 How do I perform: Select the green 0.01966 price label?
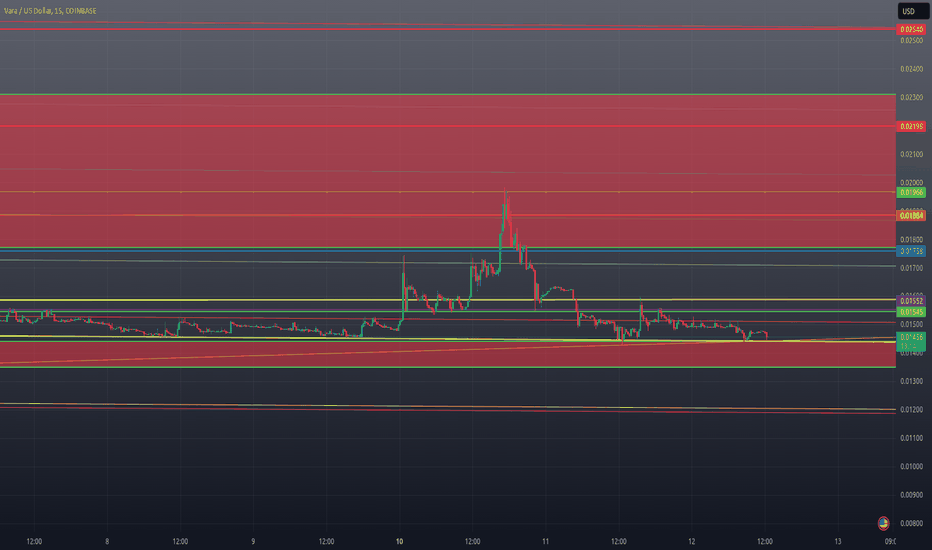(911, 192)
